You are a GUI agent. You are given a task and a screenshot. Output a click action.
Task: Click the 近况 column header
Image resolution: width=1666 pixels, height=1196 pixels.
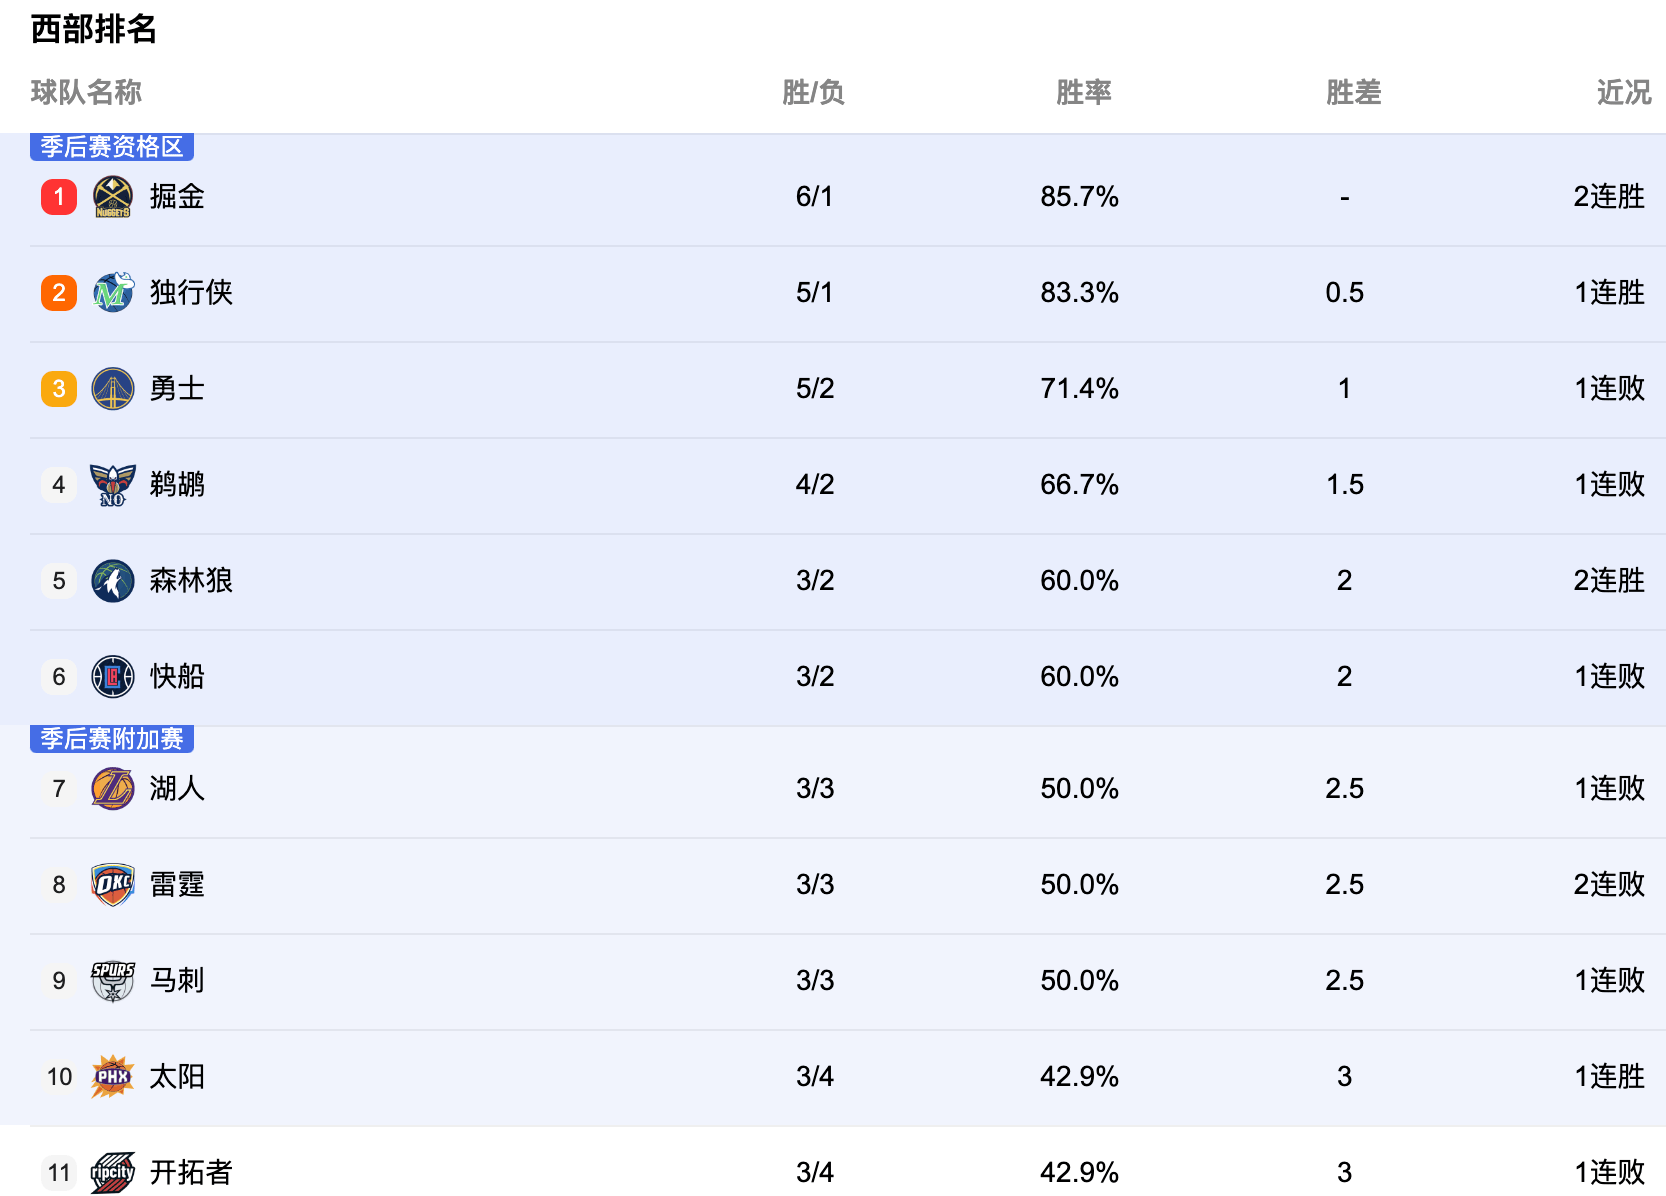pyautogui.click(x=1624, y=93)
